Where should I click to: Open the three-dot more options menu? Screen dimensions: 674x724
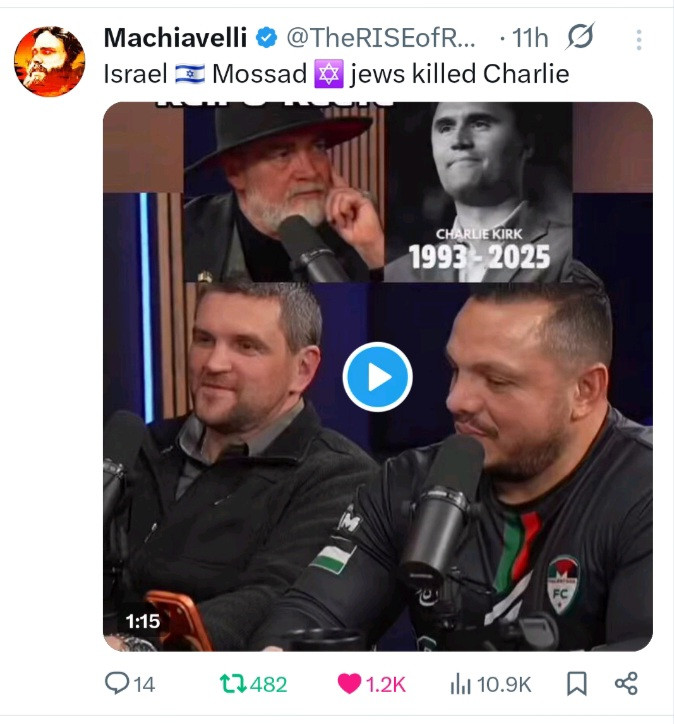(639, 40)
